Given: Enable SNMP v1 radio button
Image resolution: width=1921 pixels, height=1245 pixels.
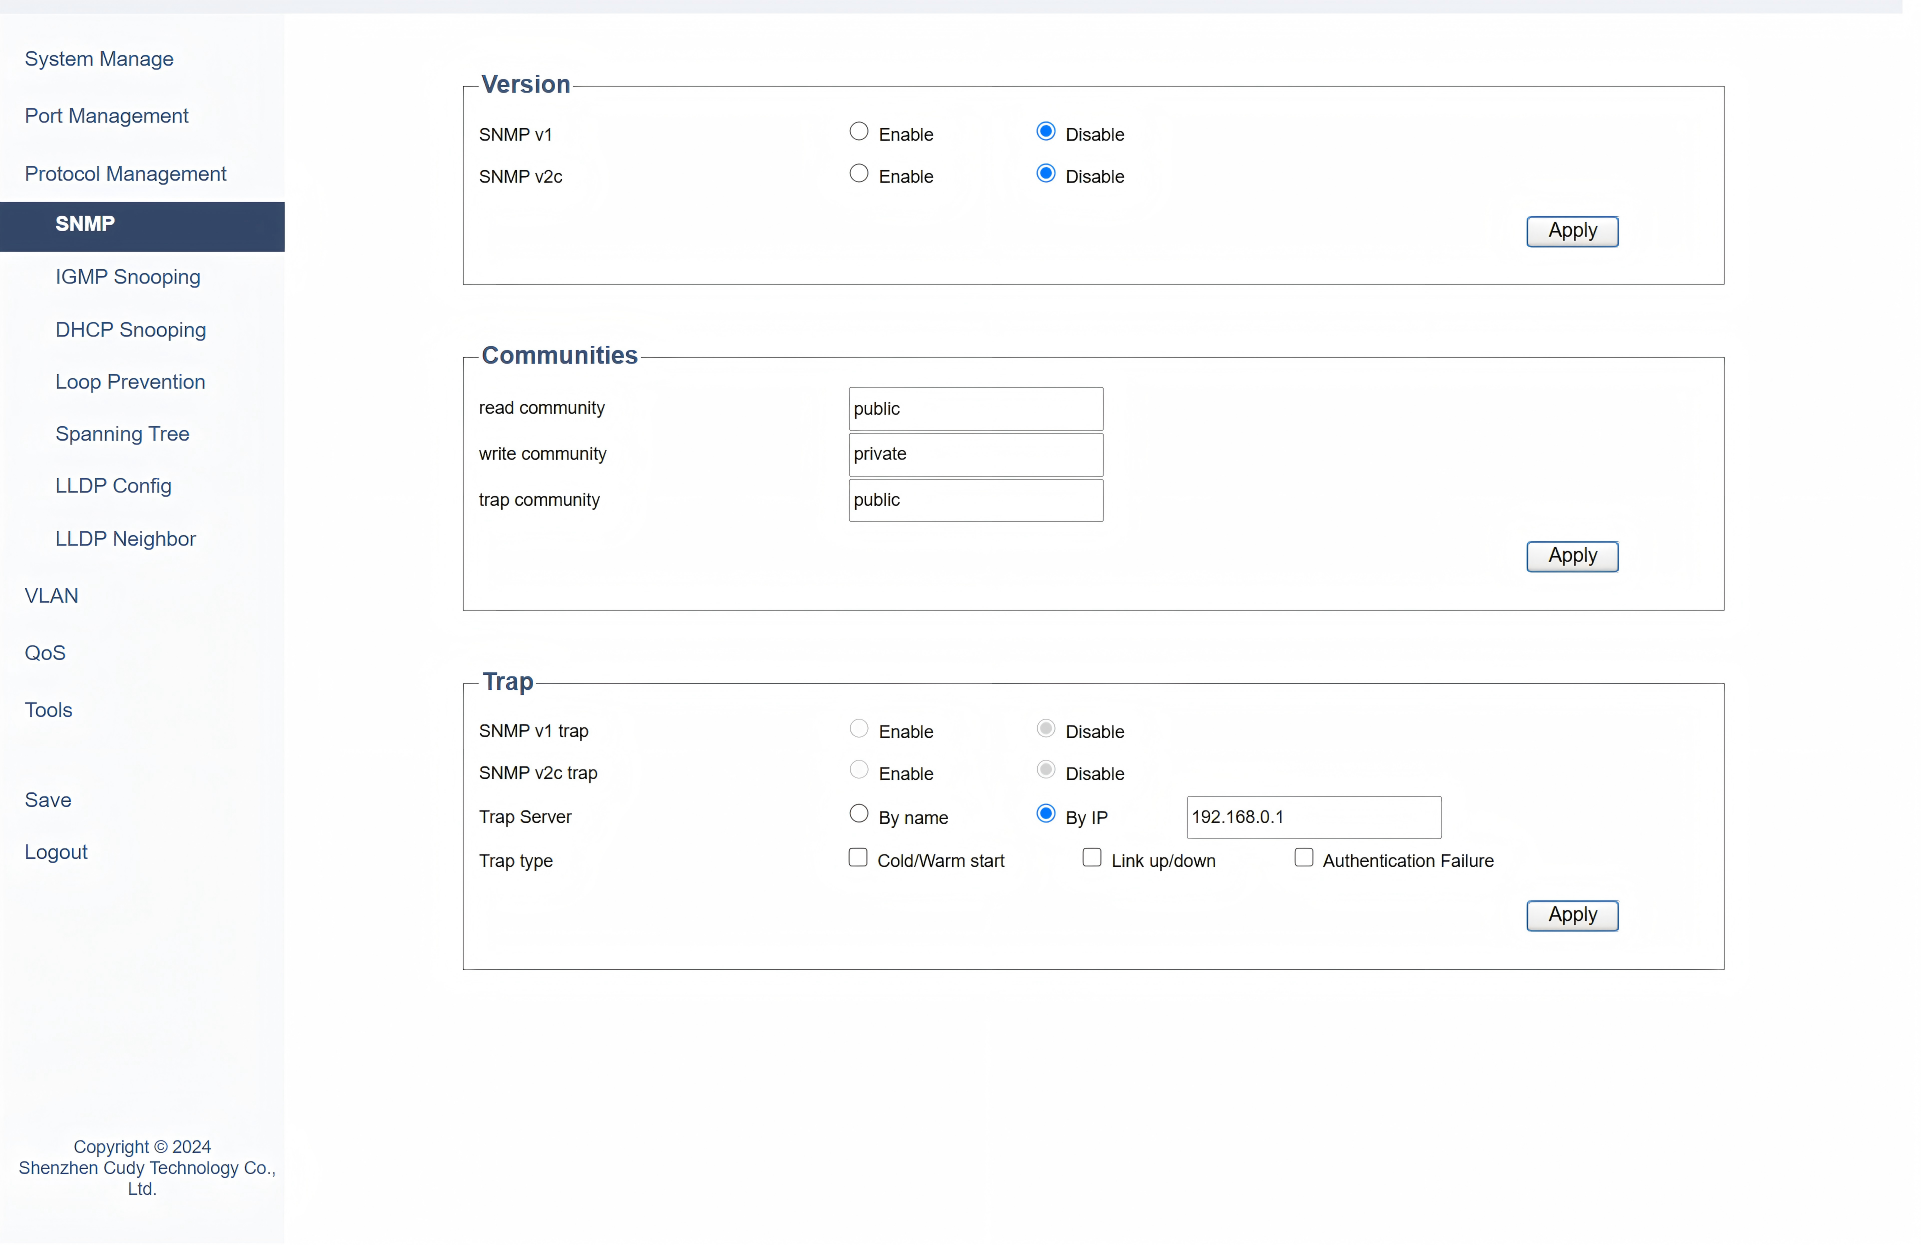Looking at the screenshot, I should point(858,132).
